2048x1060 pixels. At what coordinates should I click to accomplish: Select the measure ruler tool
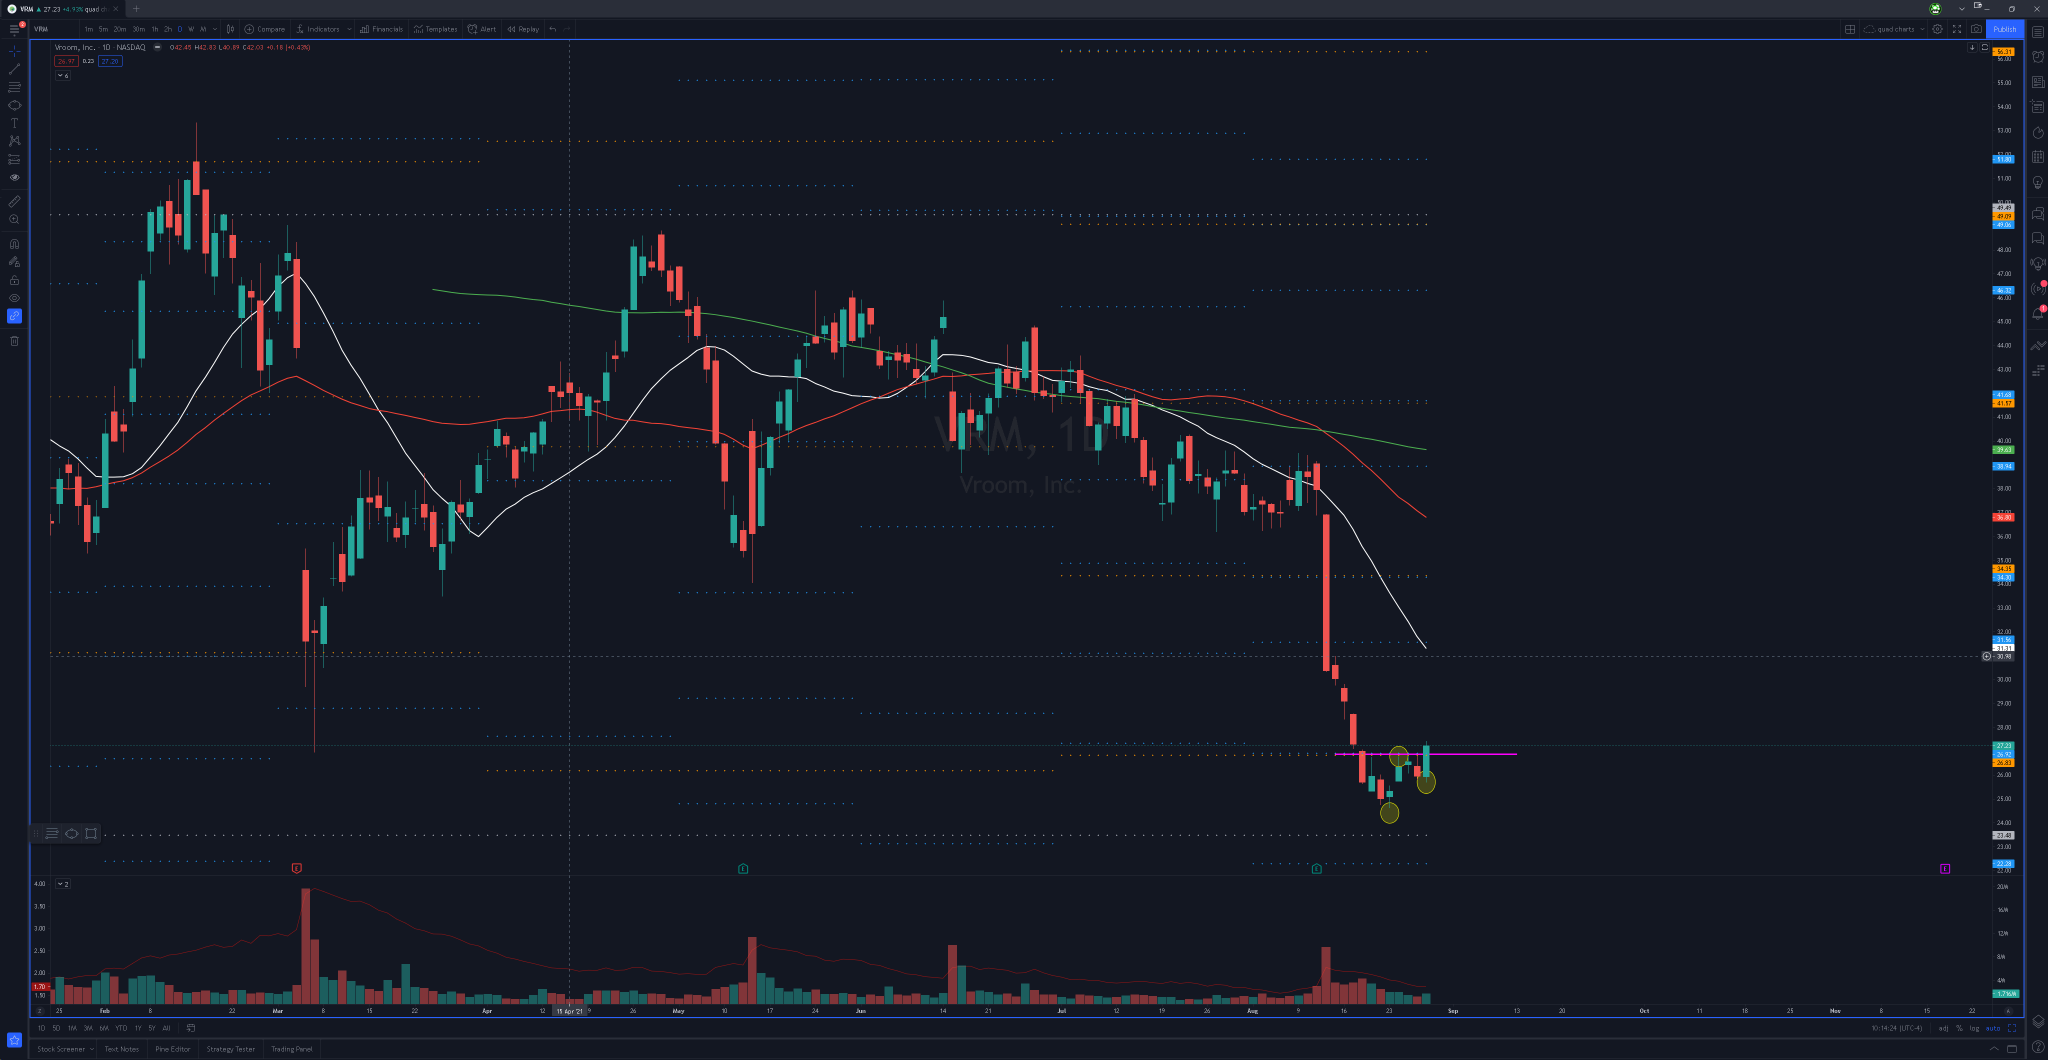click(14, 201)
